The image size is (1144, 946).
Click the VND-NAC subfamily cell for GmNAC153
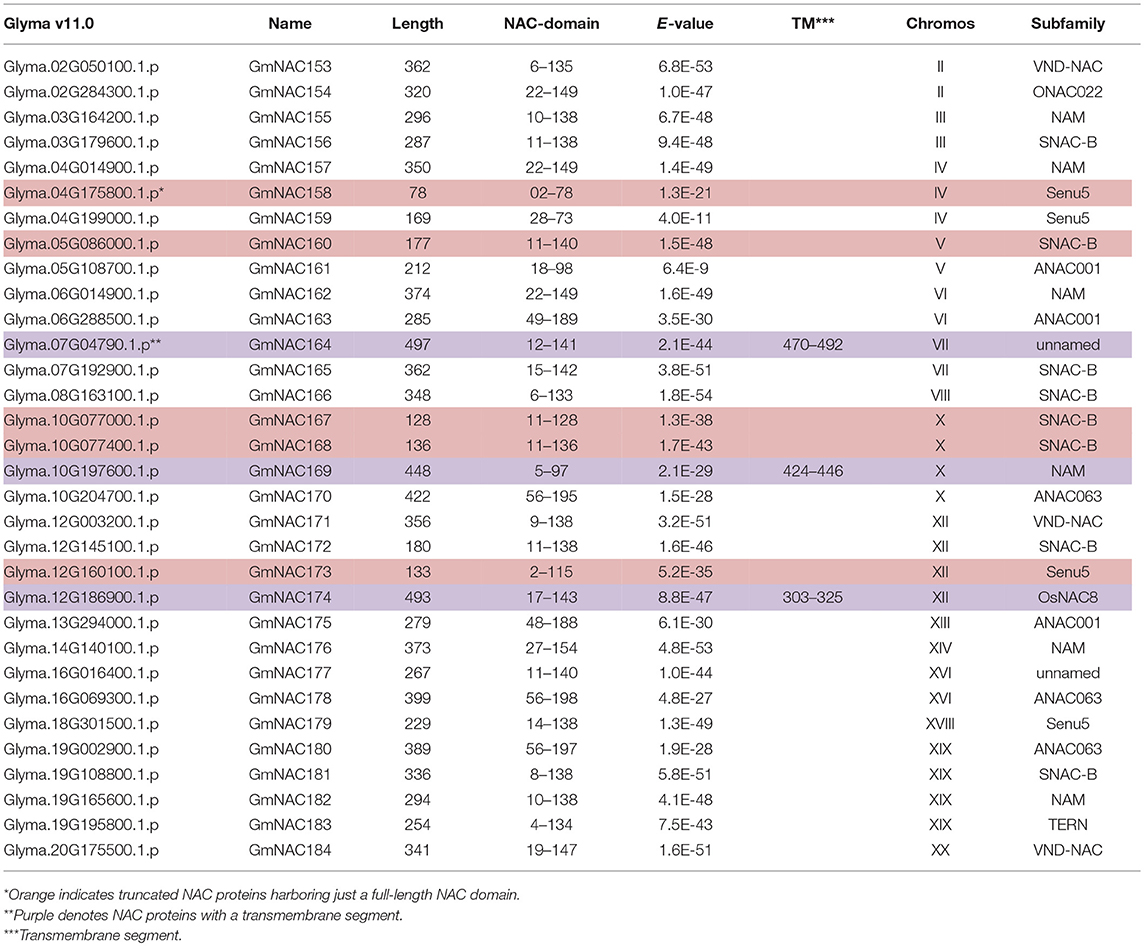[1068, 66]
